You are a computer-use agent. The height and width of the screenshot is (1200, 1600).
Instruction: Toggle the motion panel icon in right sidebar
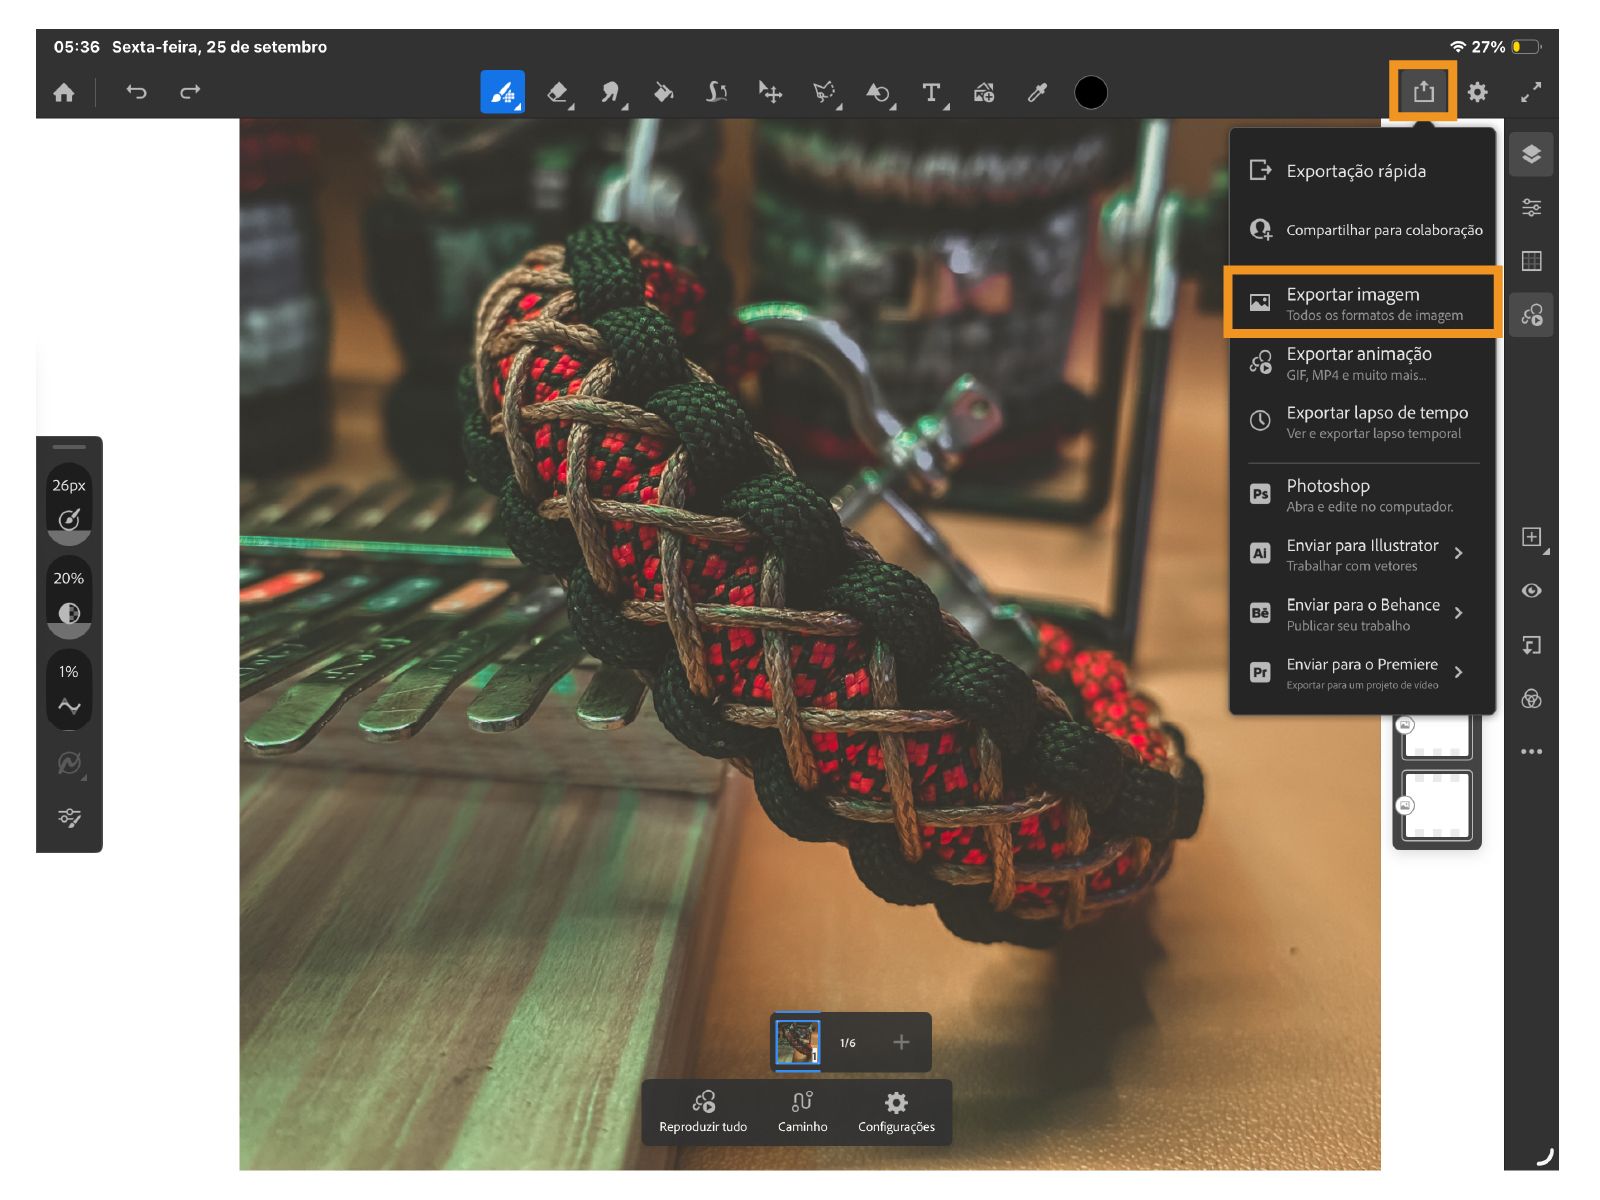(1531, 315)
